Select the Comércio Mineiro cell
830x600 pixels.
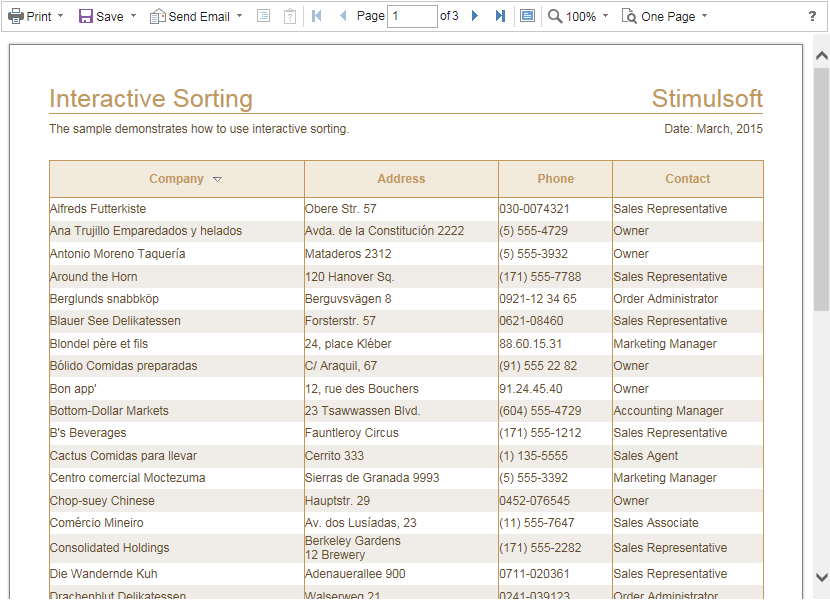[177, 523]
